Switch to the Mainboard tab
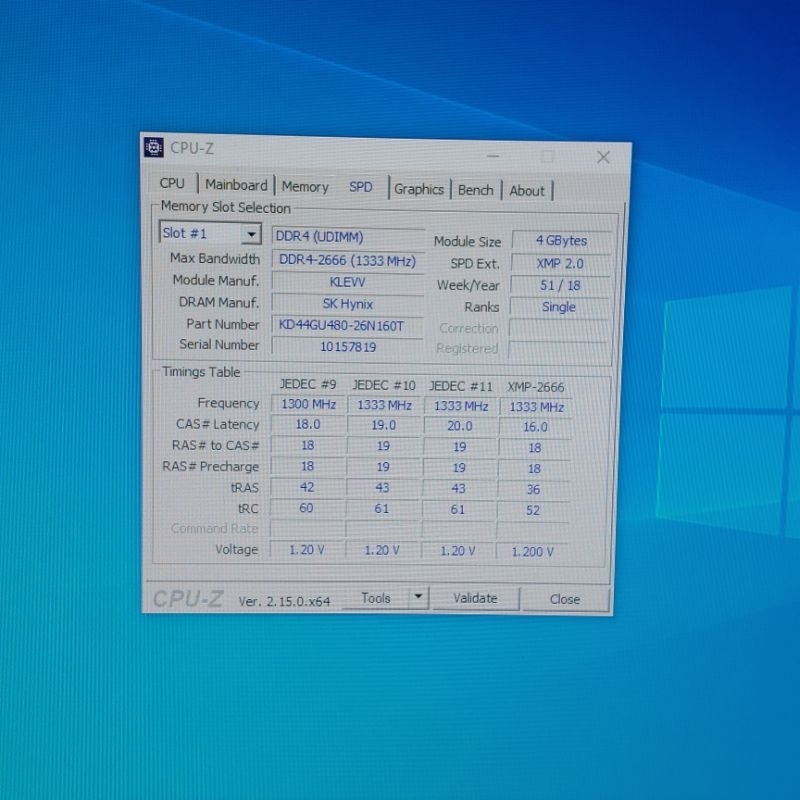This screenshot has width=800, height=800. click(x=236, y=185)
